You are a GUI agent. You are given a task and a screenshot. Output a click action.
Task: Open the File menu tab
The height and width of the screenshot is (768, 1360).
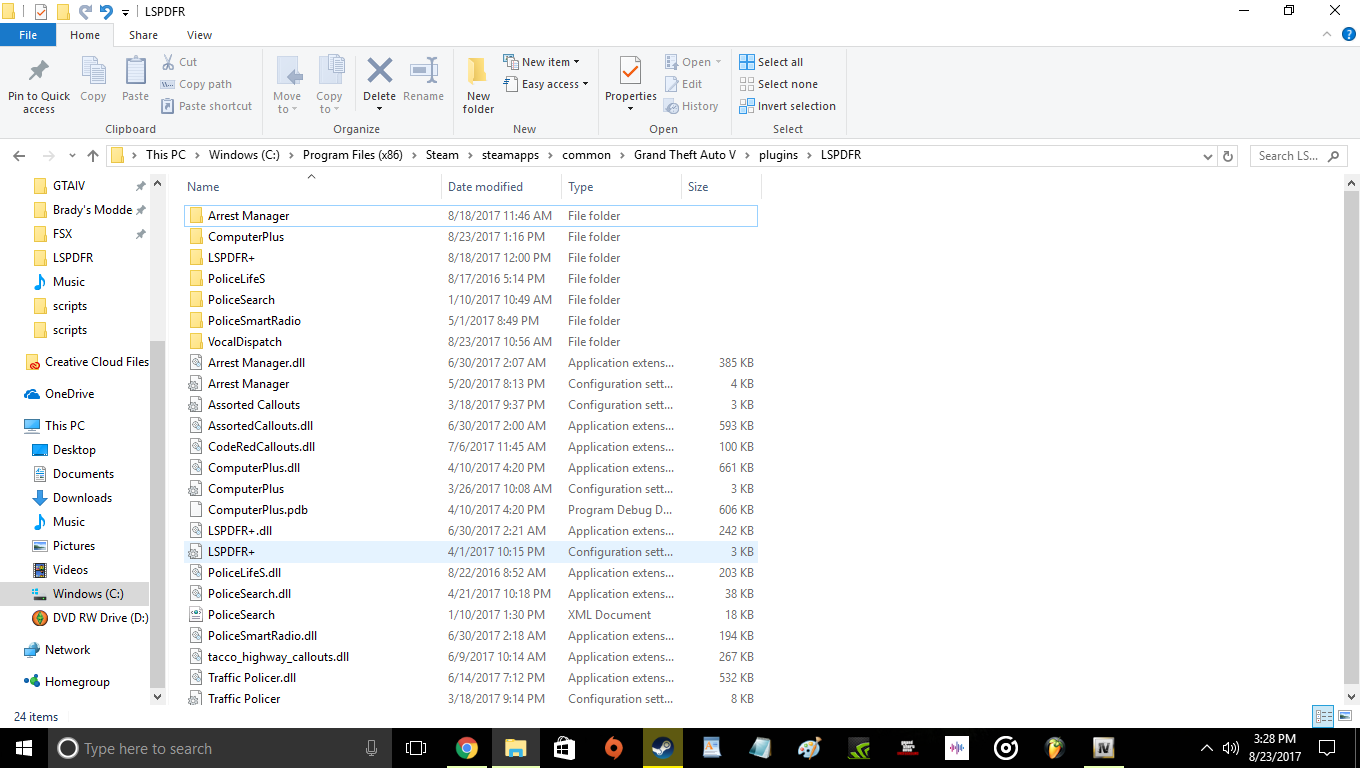[x=28, y=35]
